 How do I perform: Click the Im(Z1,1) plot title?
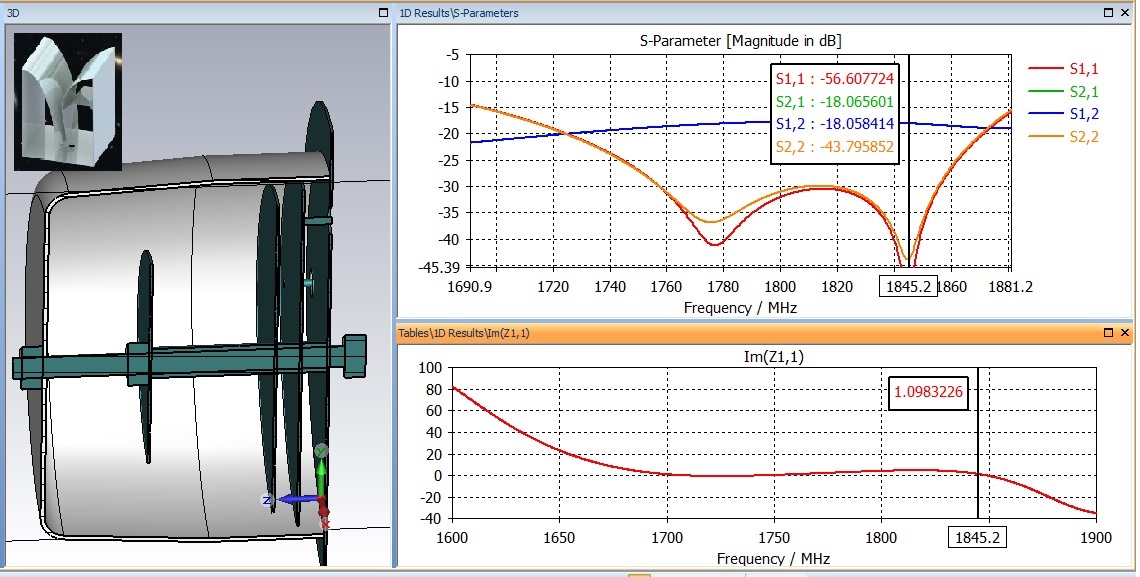[774, 357]
